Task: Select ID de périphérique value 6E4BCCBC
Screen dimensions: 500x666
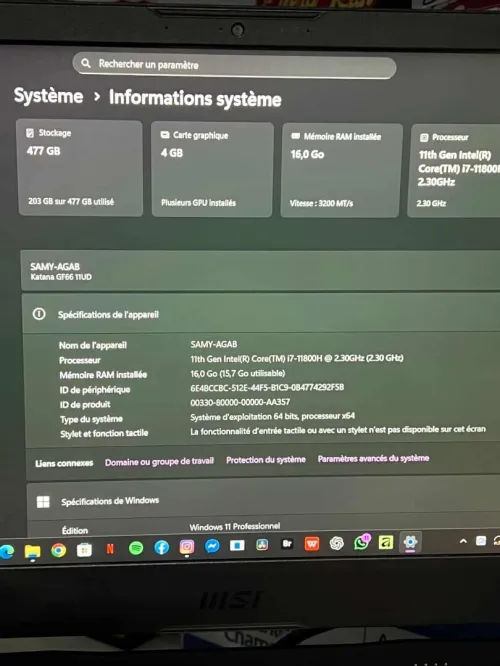Action: 267,387
